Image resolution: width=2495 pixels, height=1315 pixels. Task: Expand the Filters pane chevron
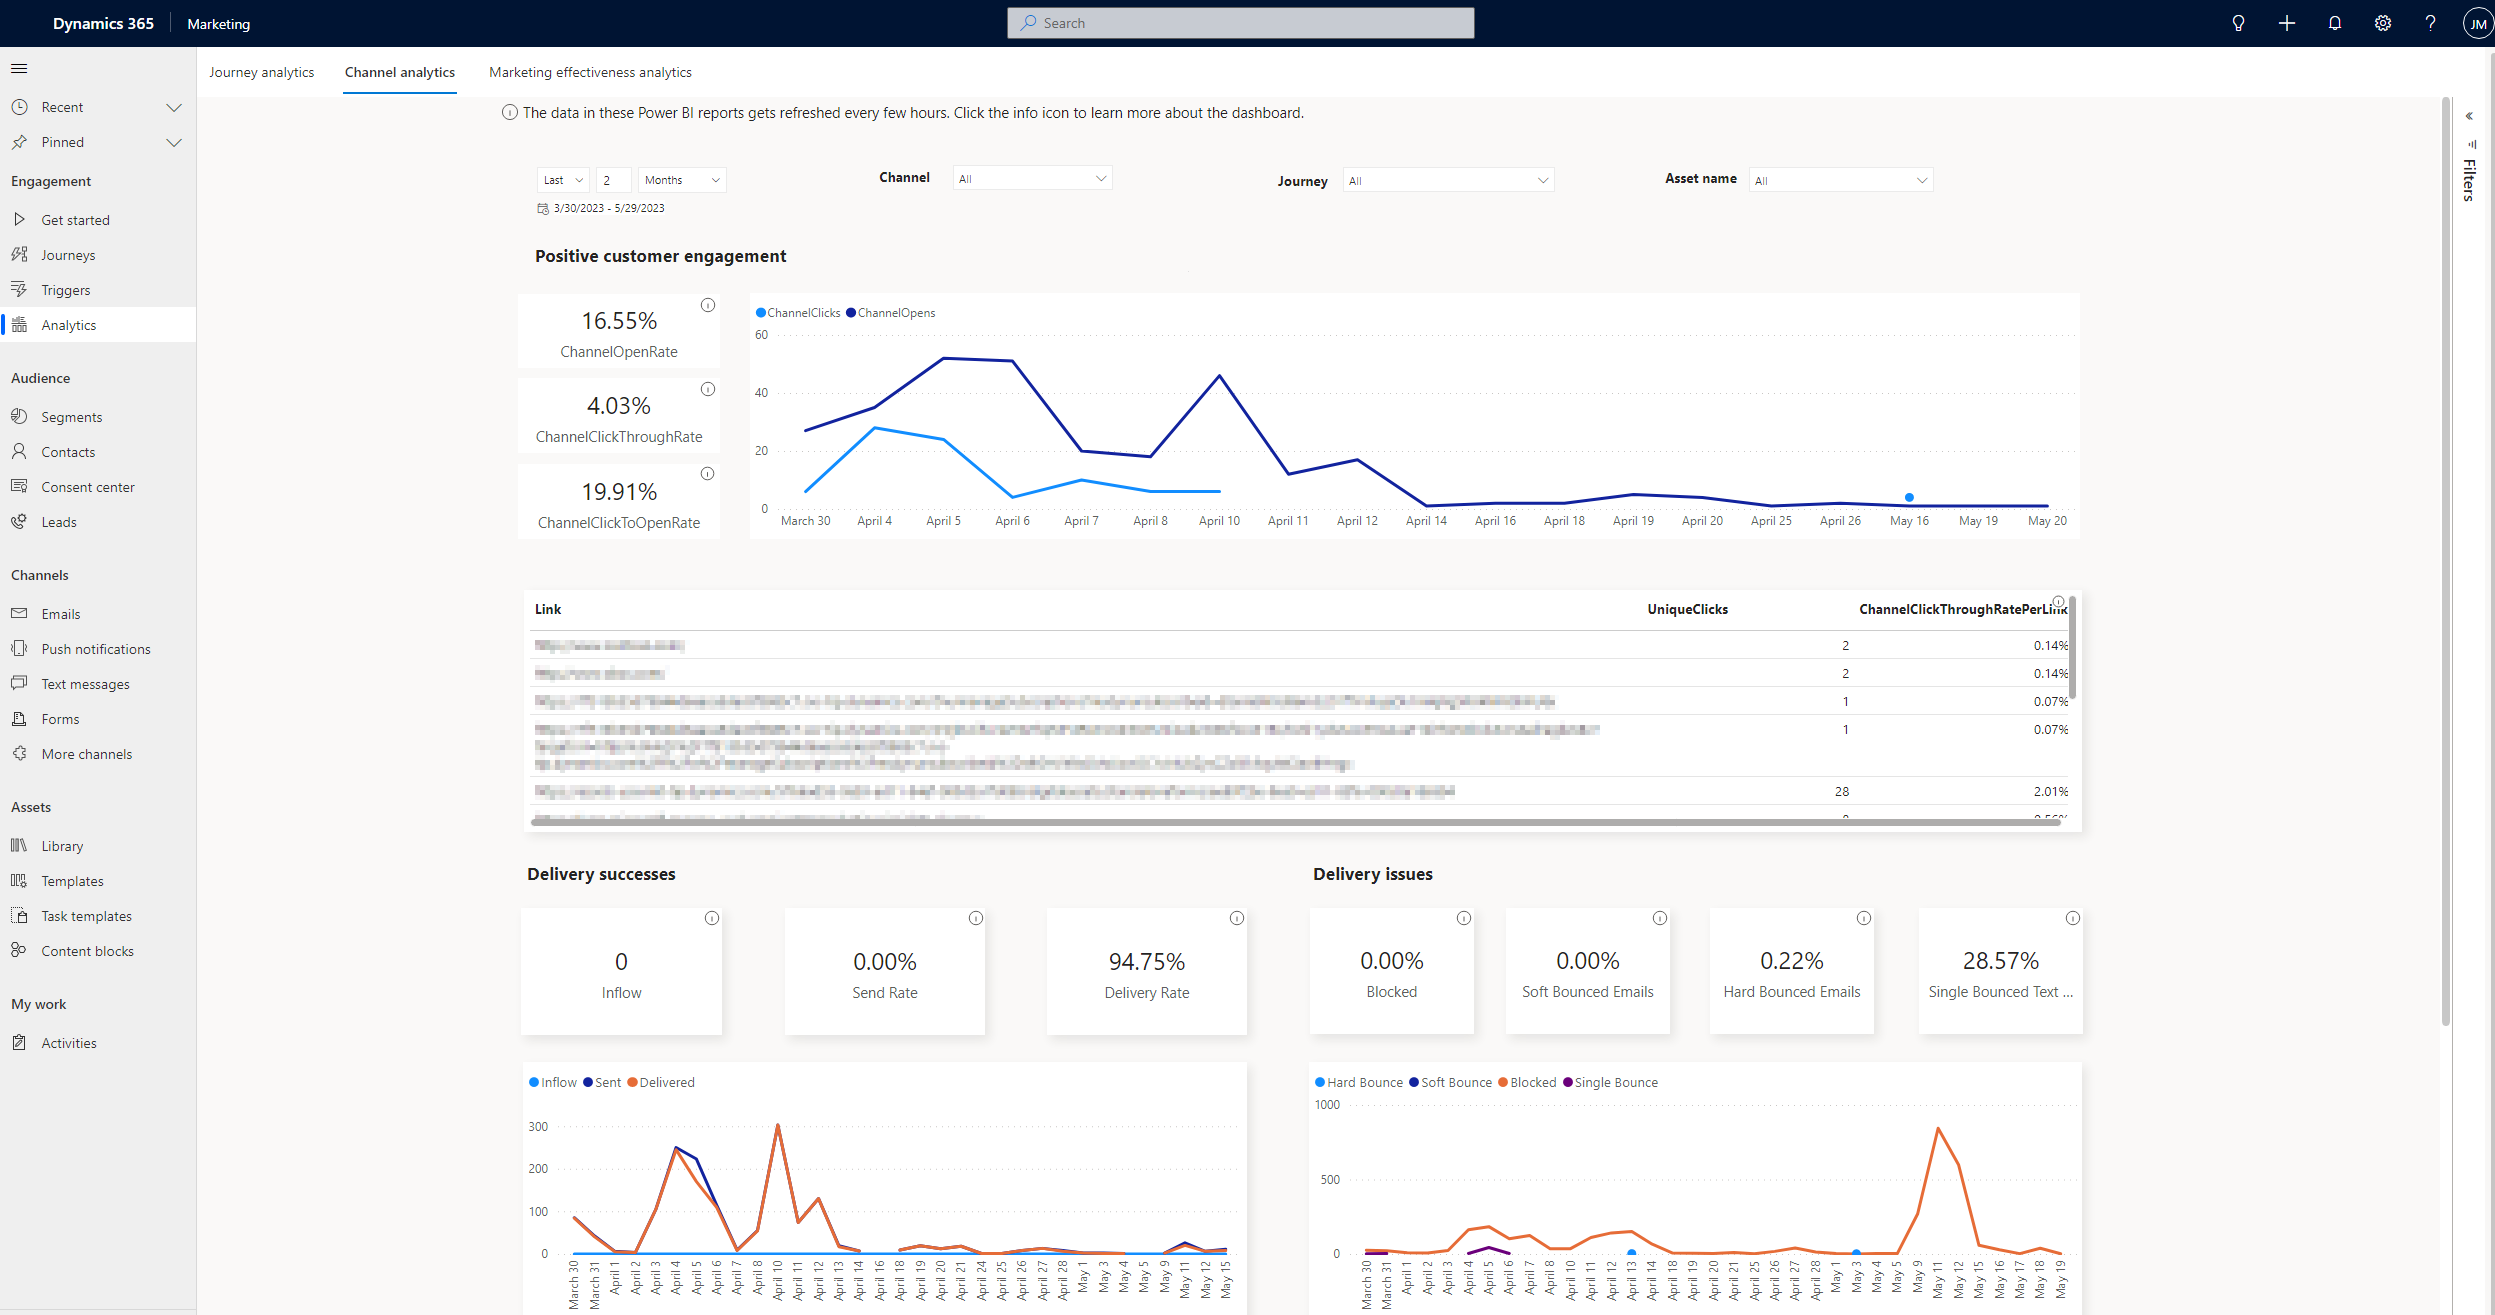click(x=2469, y=116)
